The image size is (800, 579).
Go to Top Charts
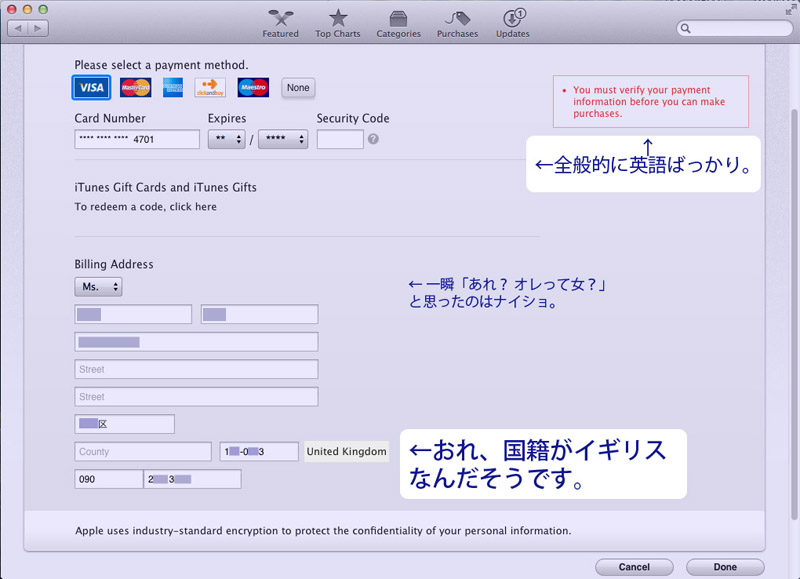[x=338, y=23]
